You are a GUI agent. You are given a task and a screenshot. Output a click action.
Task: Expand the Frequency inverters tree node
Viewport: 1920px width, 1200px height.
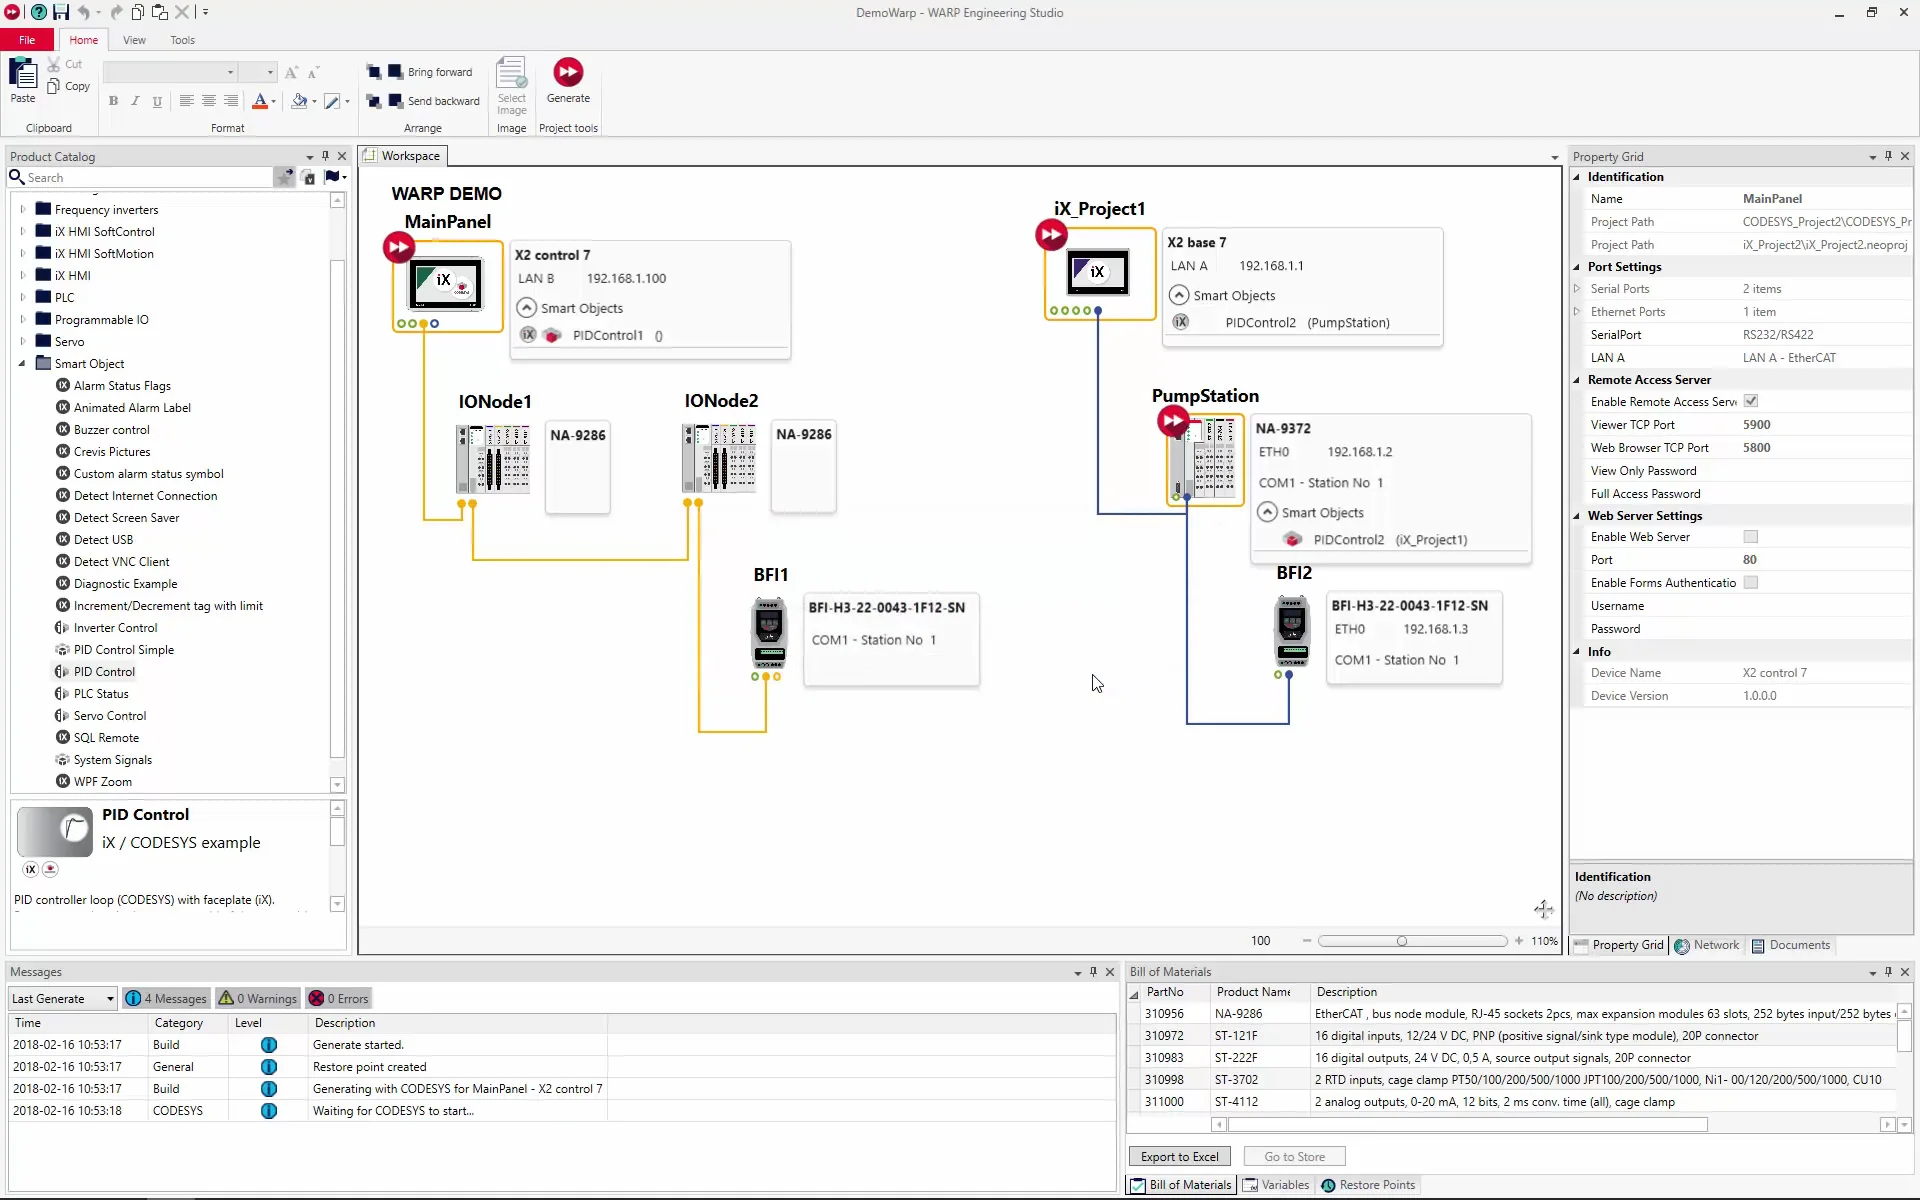click(x=22, y=209)
